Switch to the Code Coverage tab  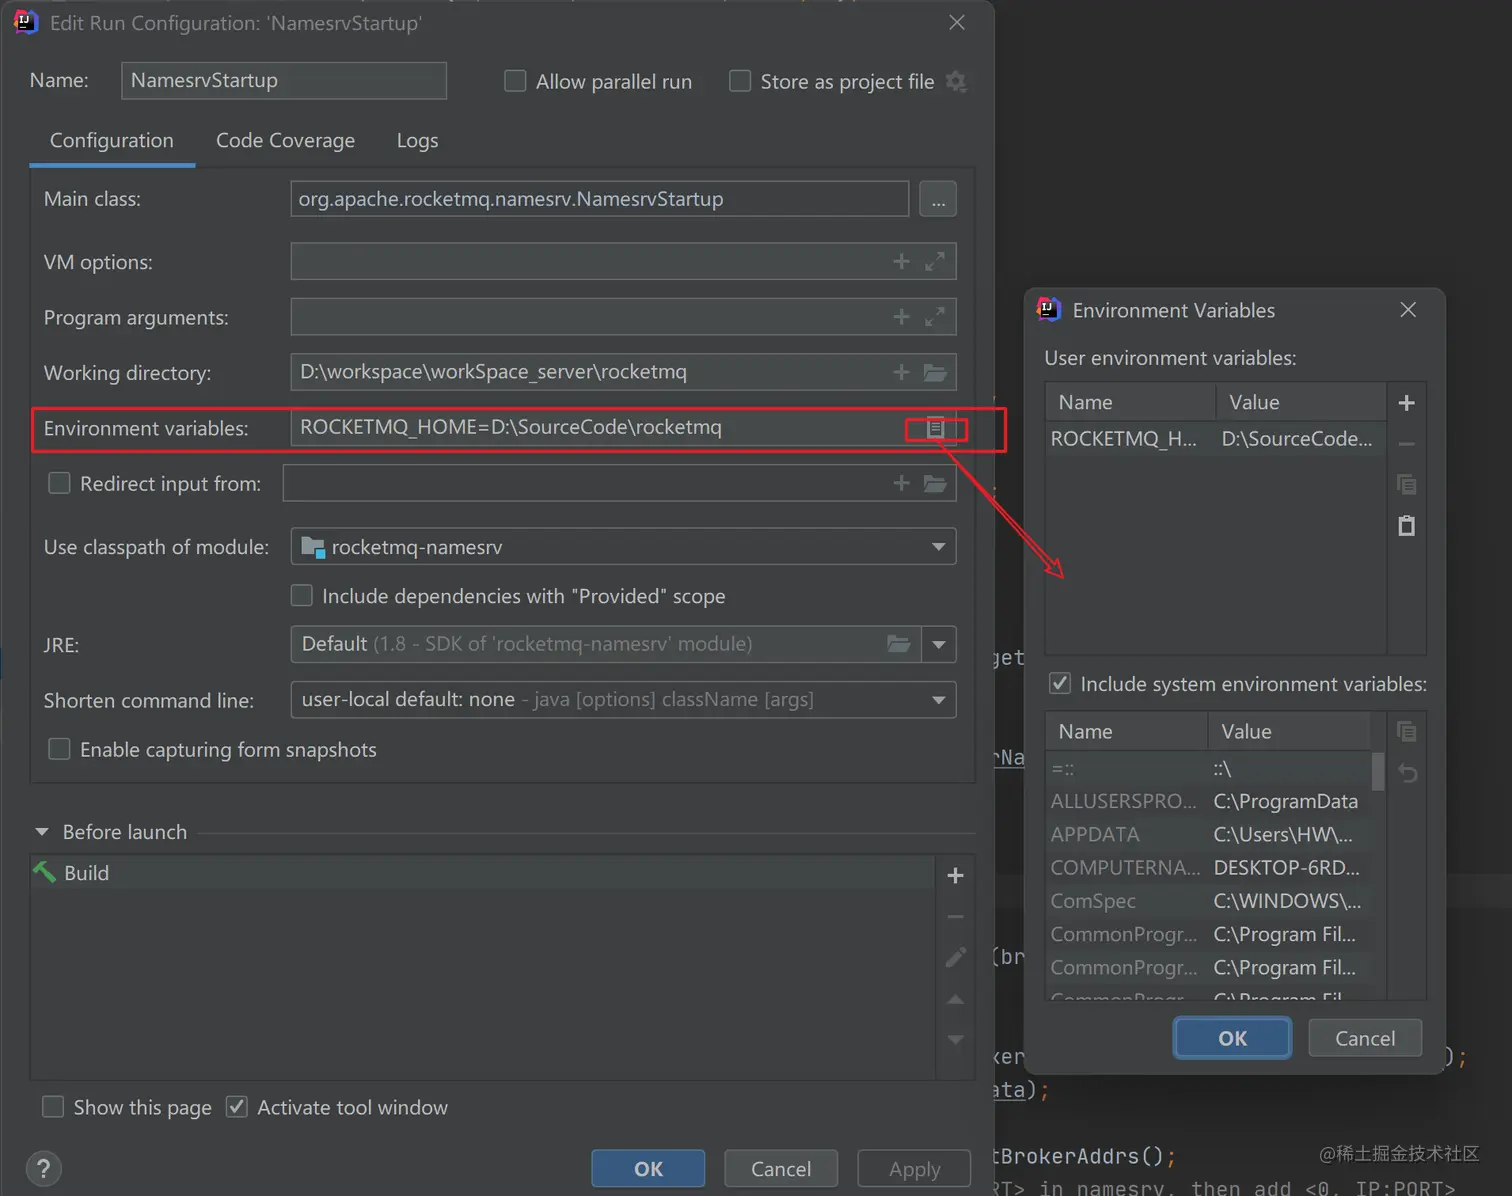click(x=285, y=141)
